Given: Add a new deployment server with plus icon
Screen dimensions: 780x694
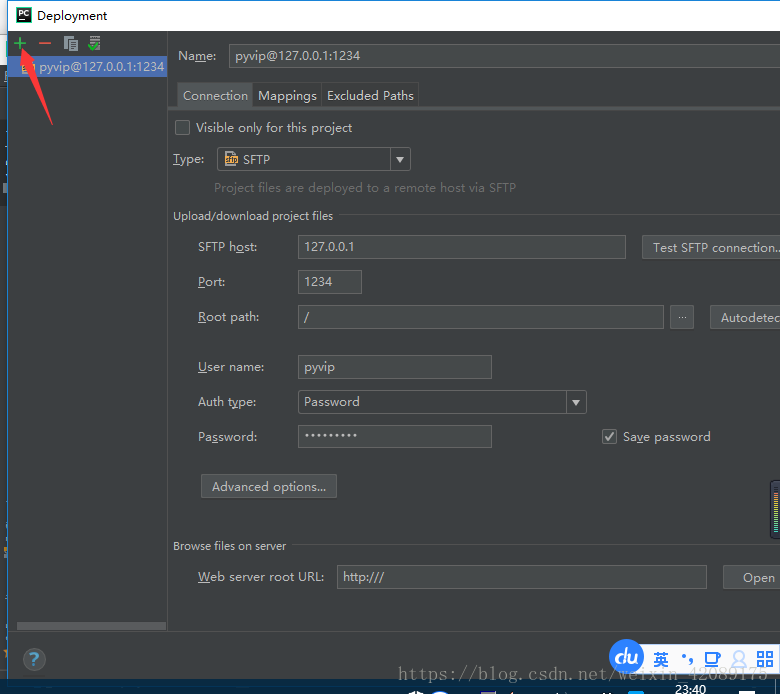Looking at the screenshot, I should [x=20, y=44].
